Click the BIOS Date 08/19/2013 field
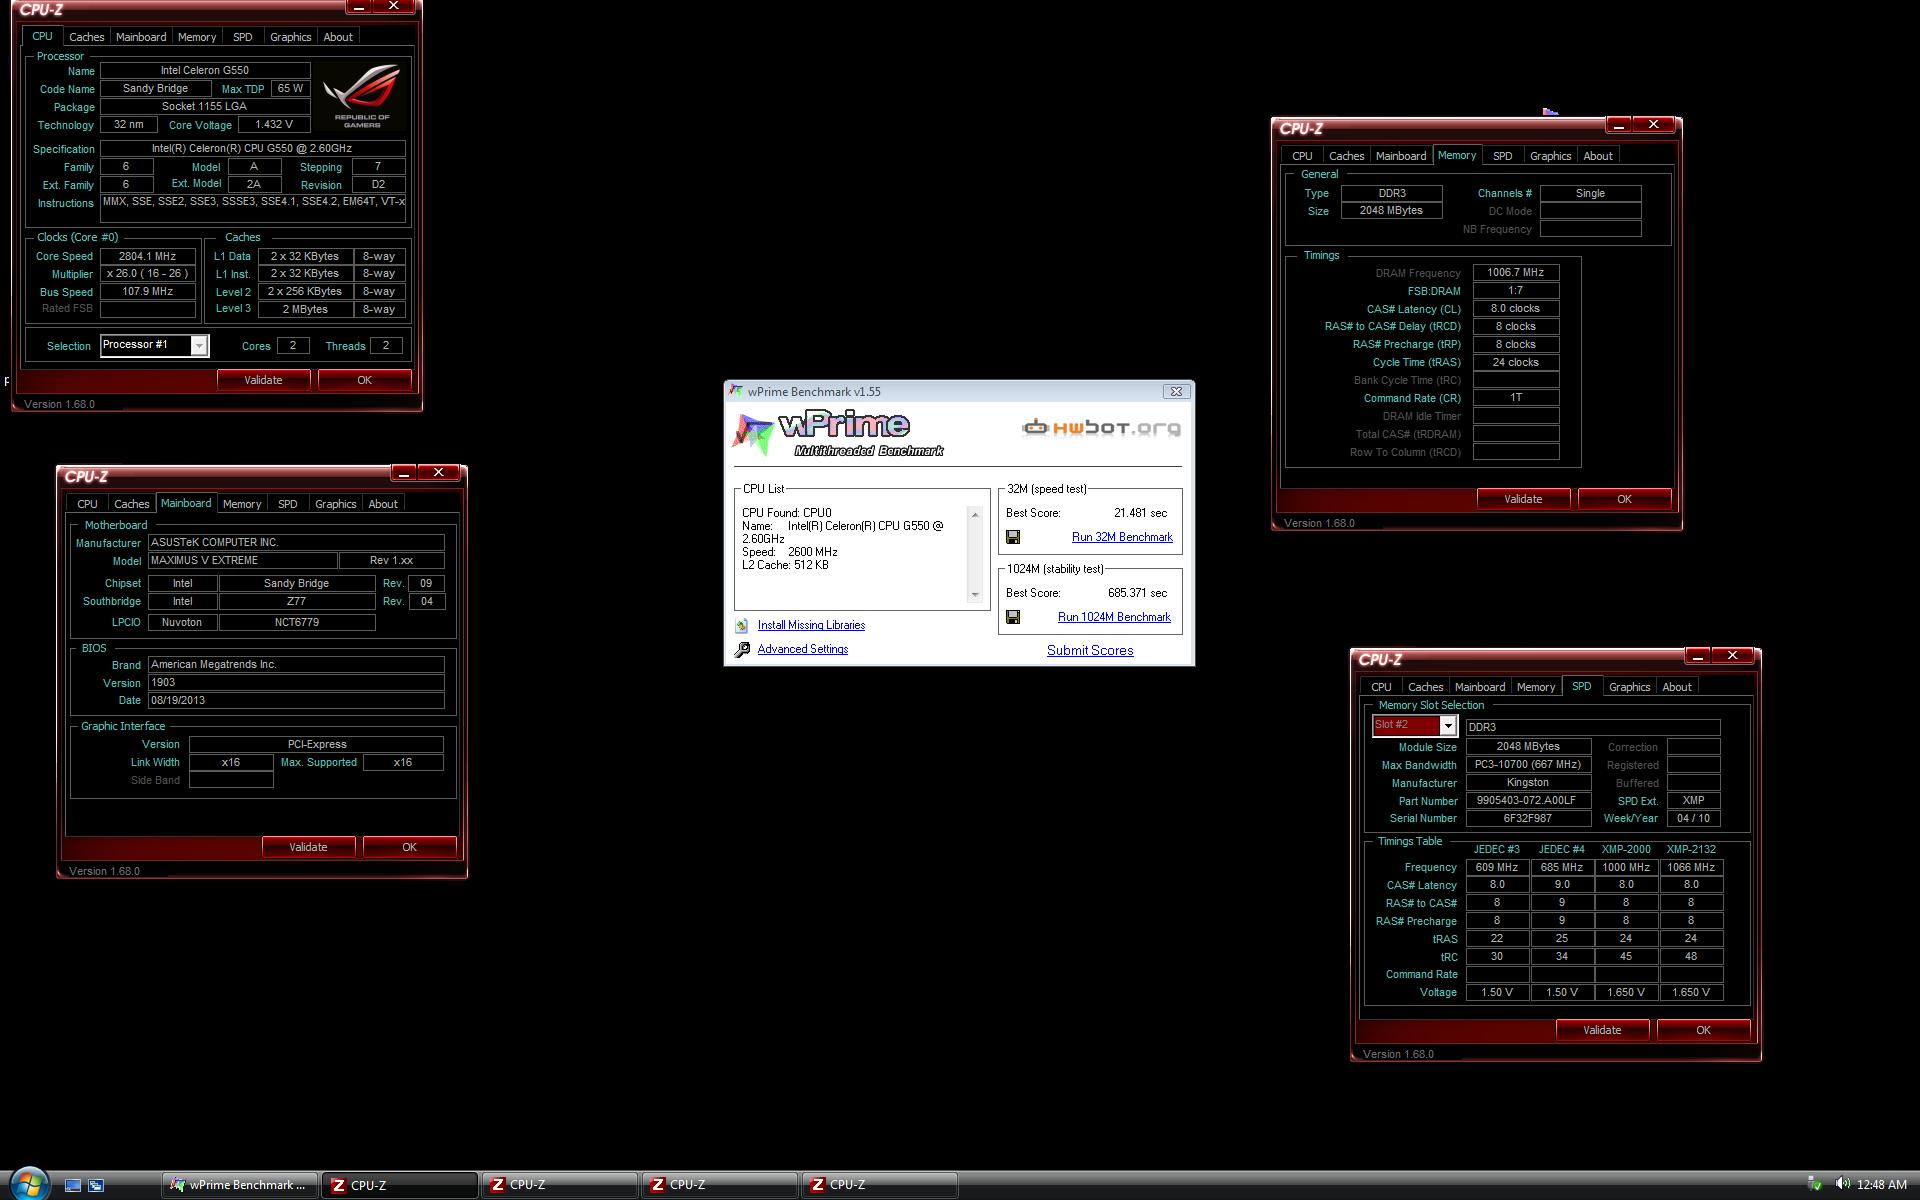1920x1200 pixels. pyautogui.click(x=296, y=700)
